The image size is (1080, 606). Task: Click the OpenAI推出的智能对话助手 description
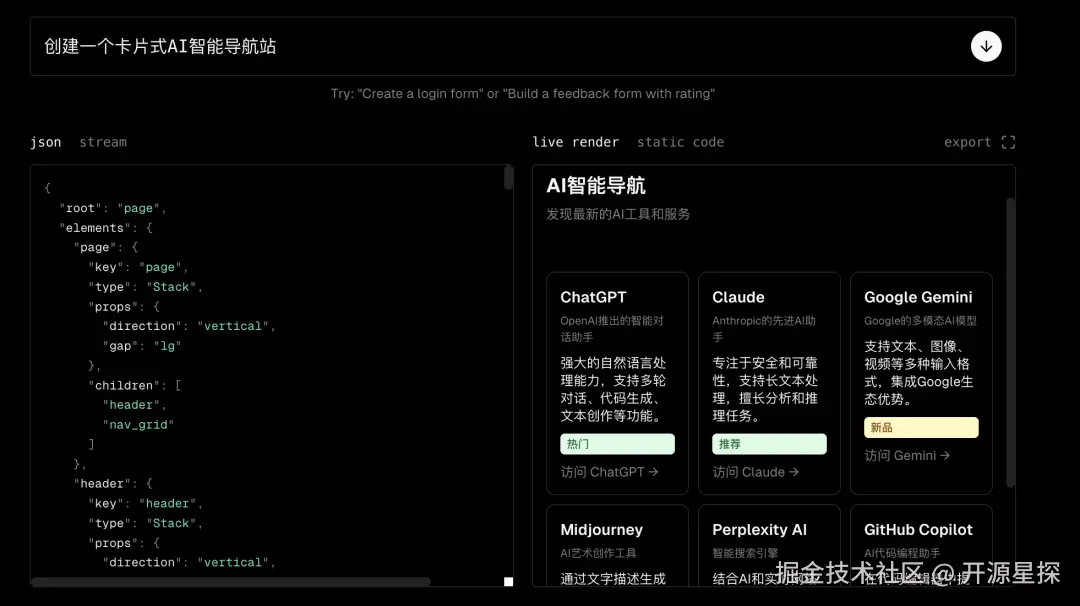pyautogui.click(x=612, y=328)
